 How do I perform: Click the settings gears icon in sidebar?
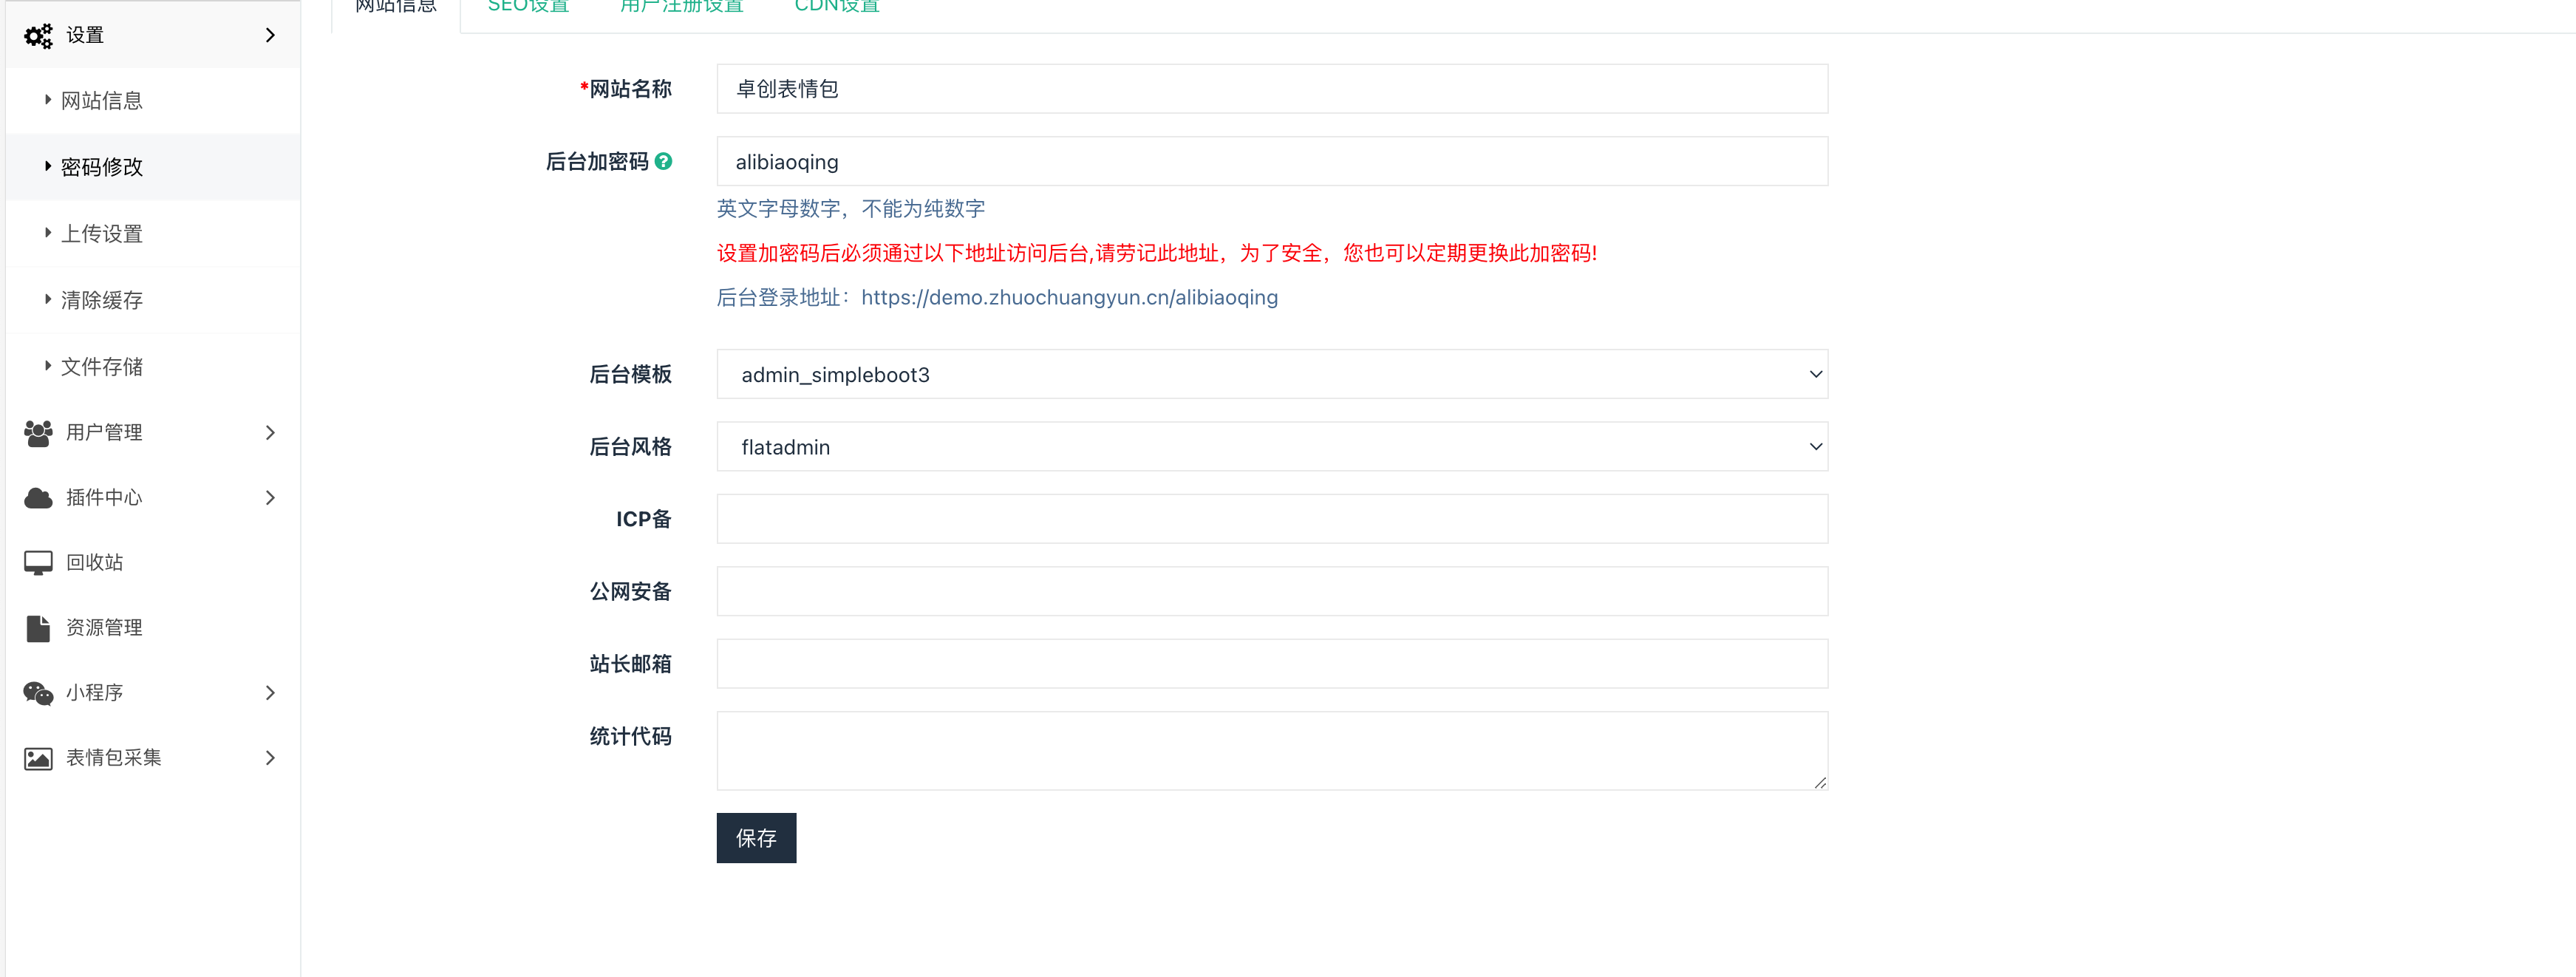pyautogui.click(x=38, y=36)
